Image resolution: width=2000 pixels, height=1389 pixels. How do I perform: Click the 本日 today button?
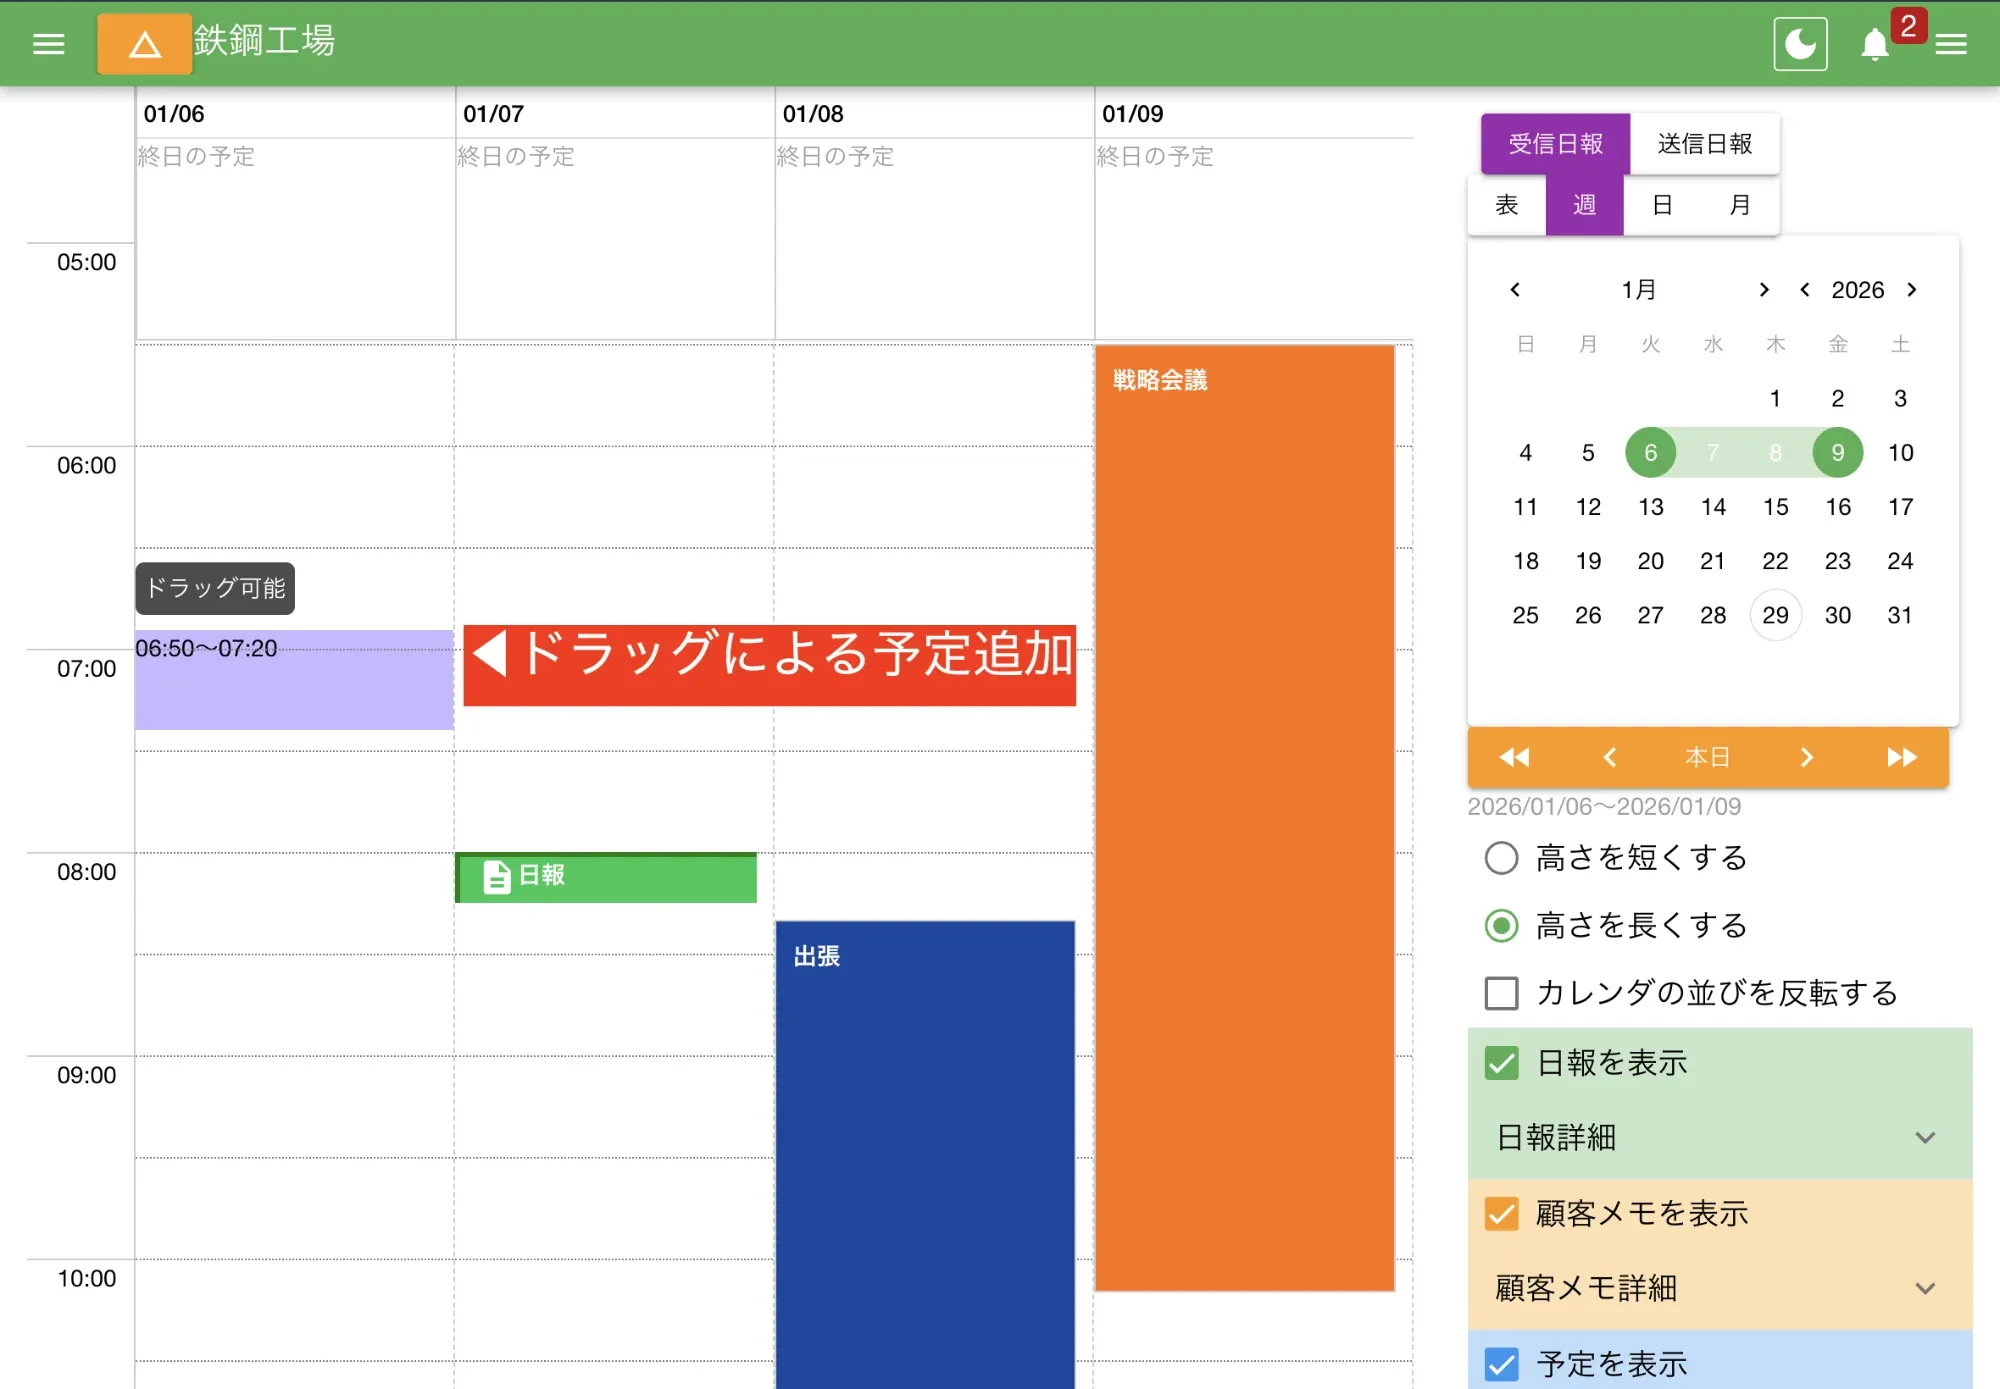[x=1707, y=757]
